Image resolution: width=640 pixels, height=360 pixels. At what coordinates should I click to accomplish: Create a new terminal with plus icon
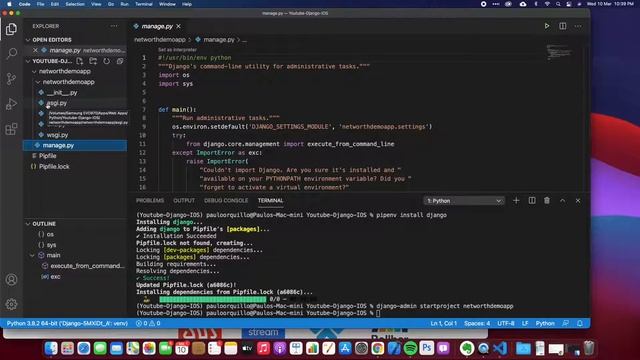coord(516,200)
